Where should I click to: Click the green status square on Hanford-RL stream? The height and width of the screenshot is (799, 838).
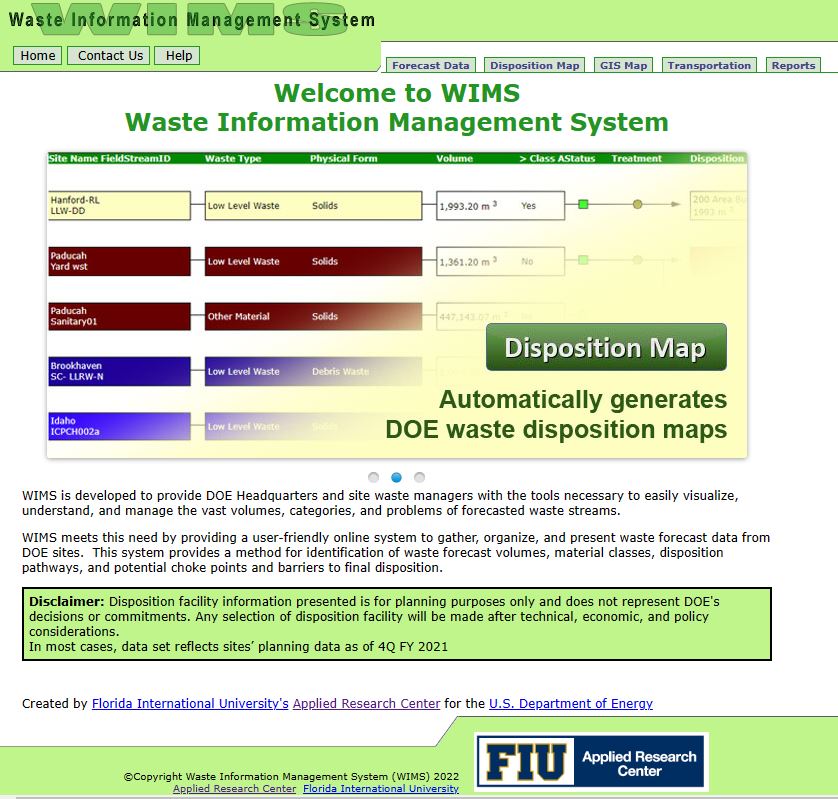click(x=583, y=204)
